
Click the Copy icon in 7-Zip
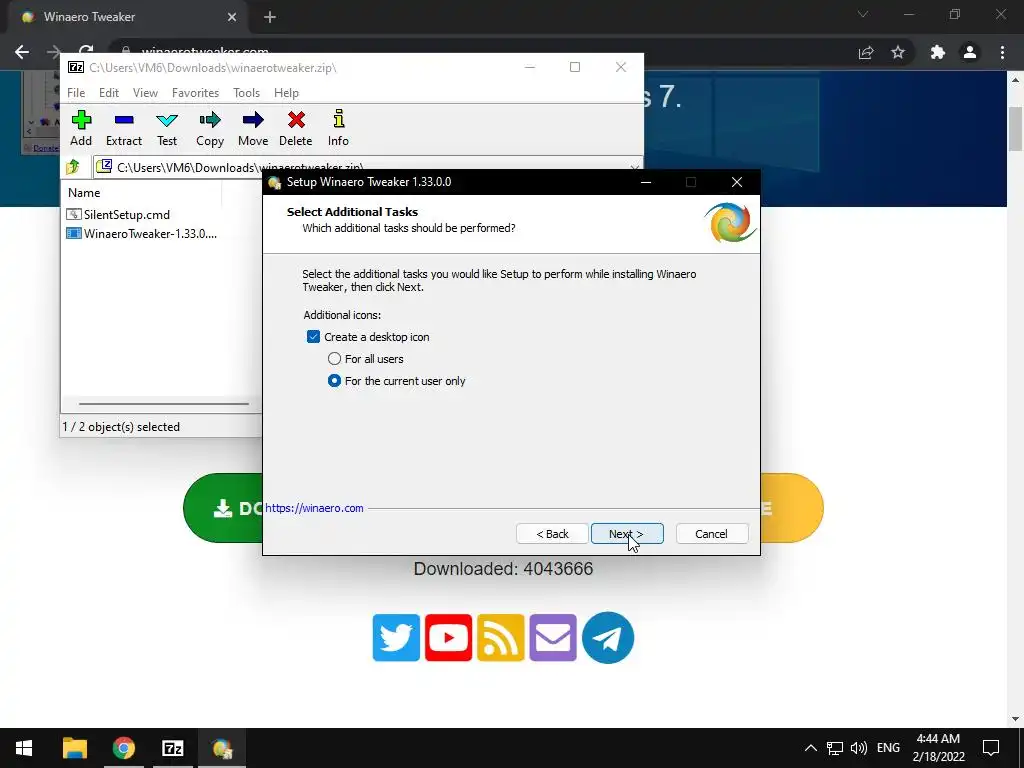point(210,128)
